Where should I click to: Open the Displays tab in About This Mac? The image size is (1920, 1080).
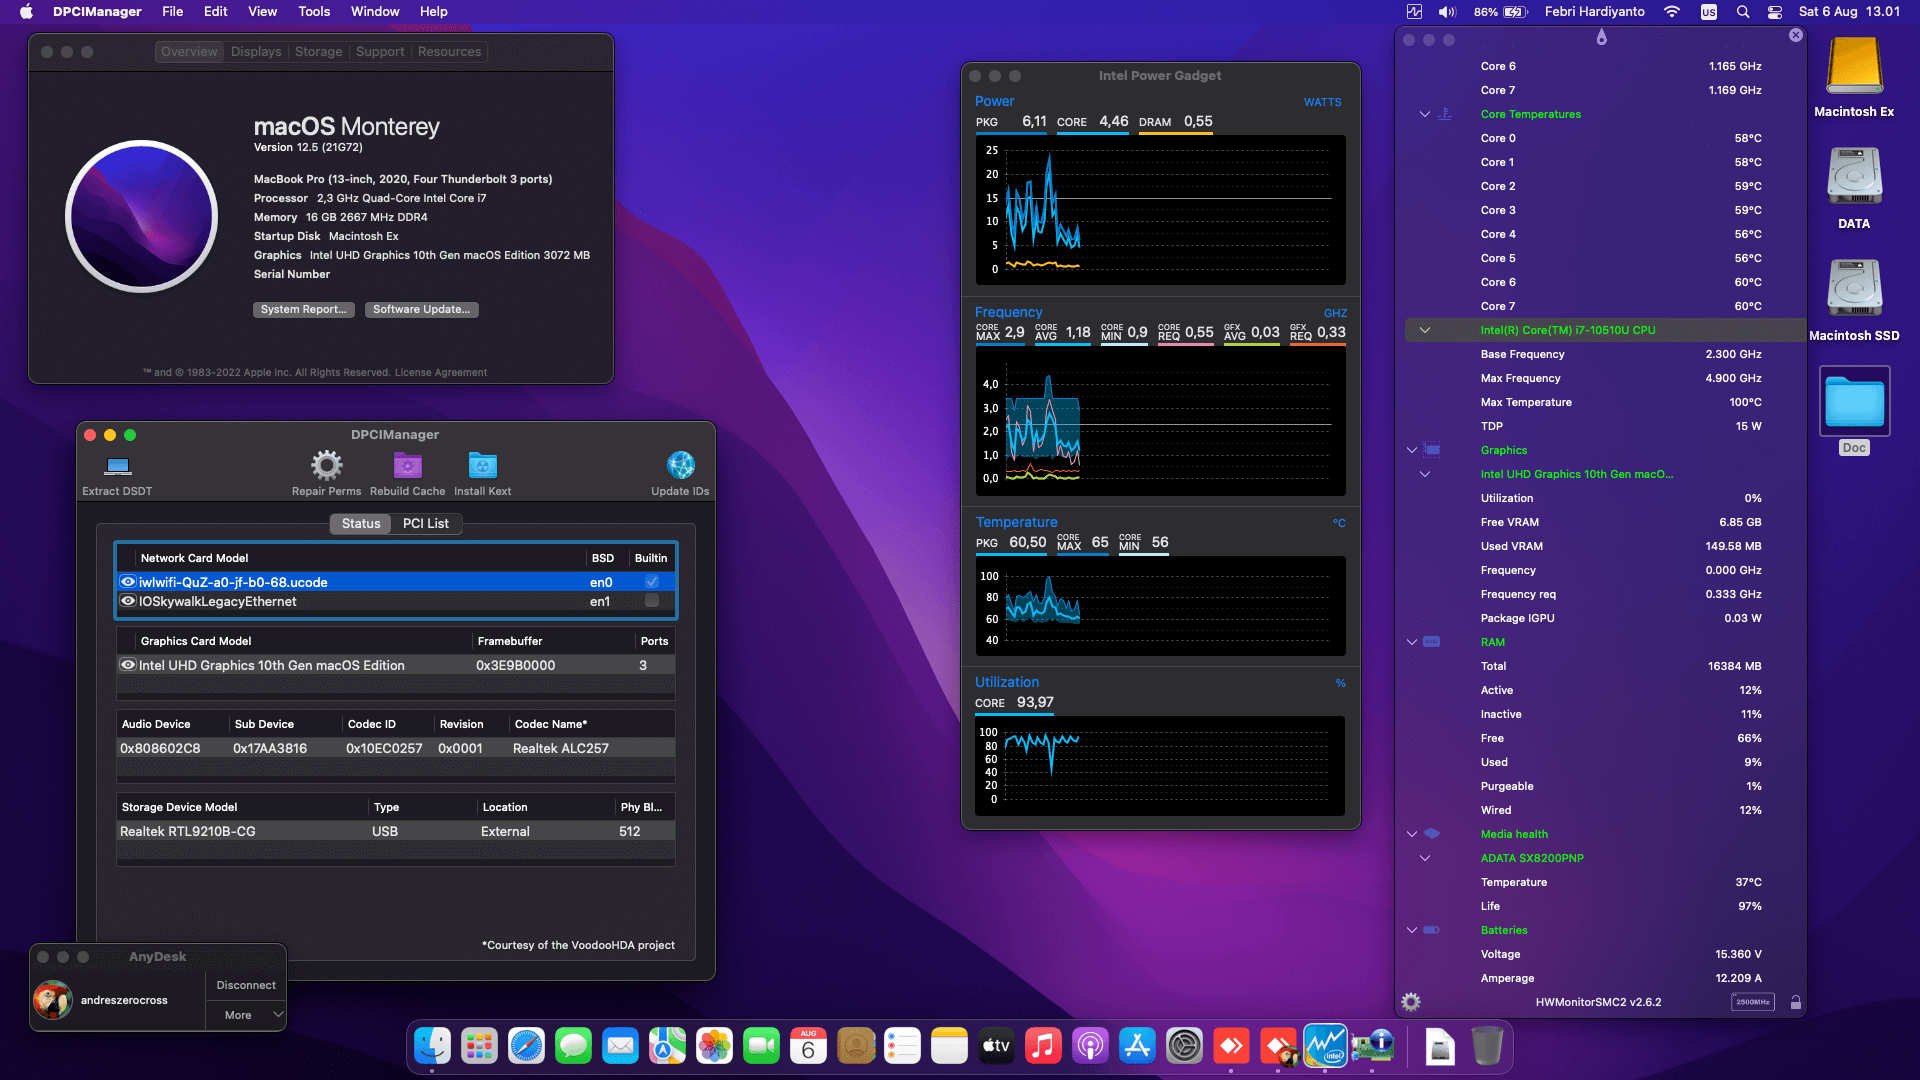pyautogui.click(x=256, y=52)
